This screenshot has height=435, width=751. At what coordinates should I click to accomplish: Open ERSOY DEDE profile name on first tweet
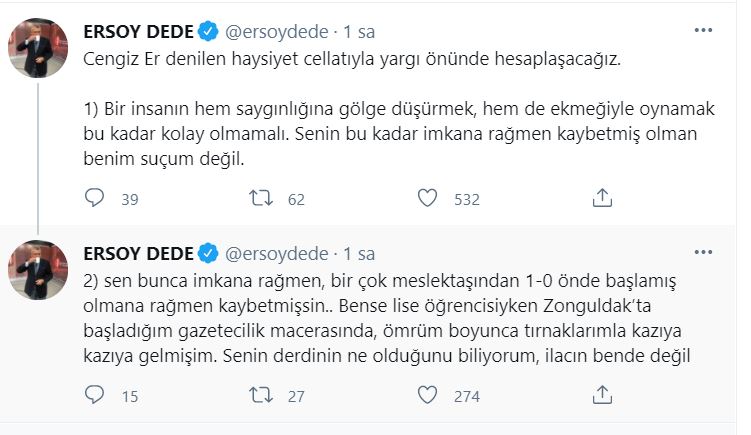pyautogui.click(x=138, y=30)
